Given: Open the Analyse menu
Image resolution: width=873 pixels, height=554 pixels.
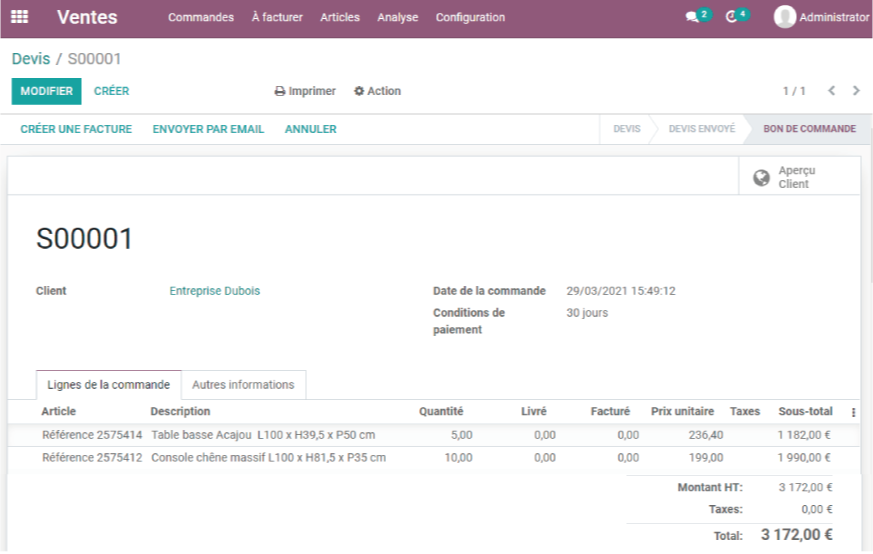Looking at the screenshot, I should [x=398, y=17].
